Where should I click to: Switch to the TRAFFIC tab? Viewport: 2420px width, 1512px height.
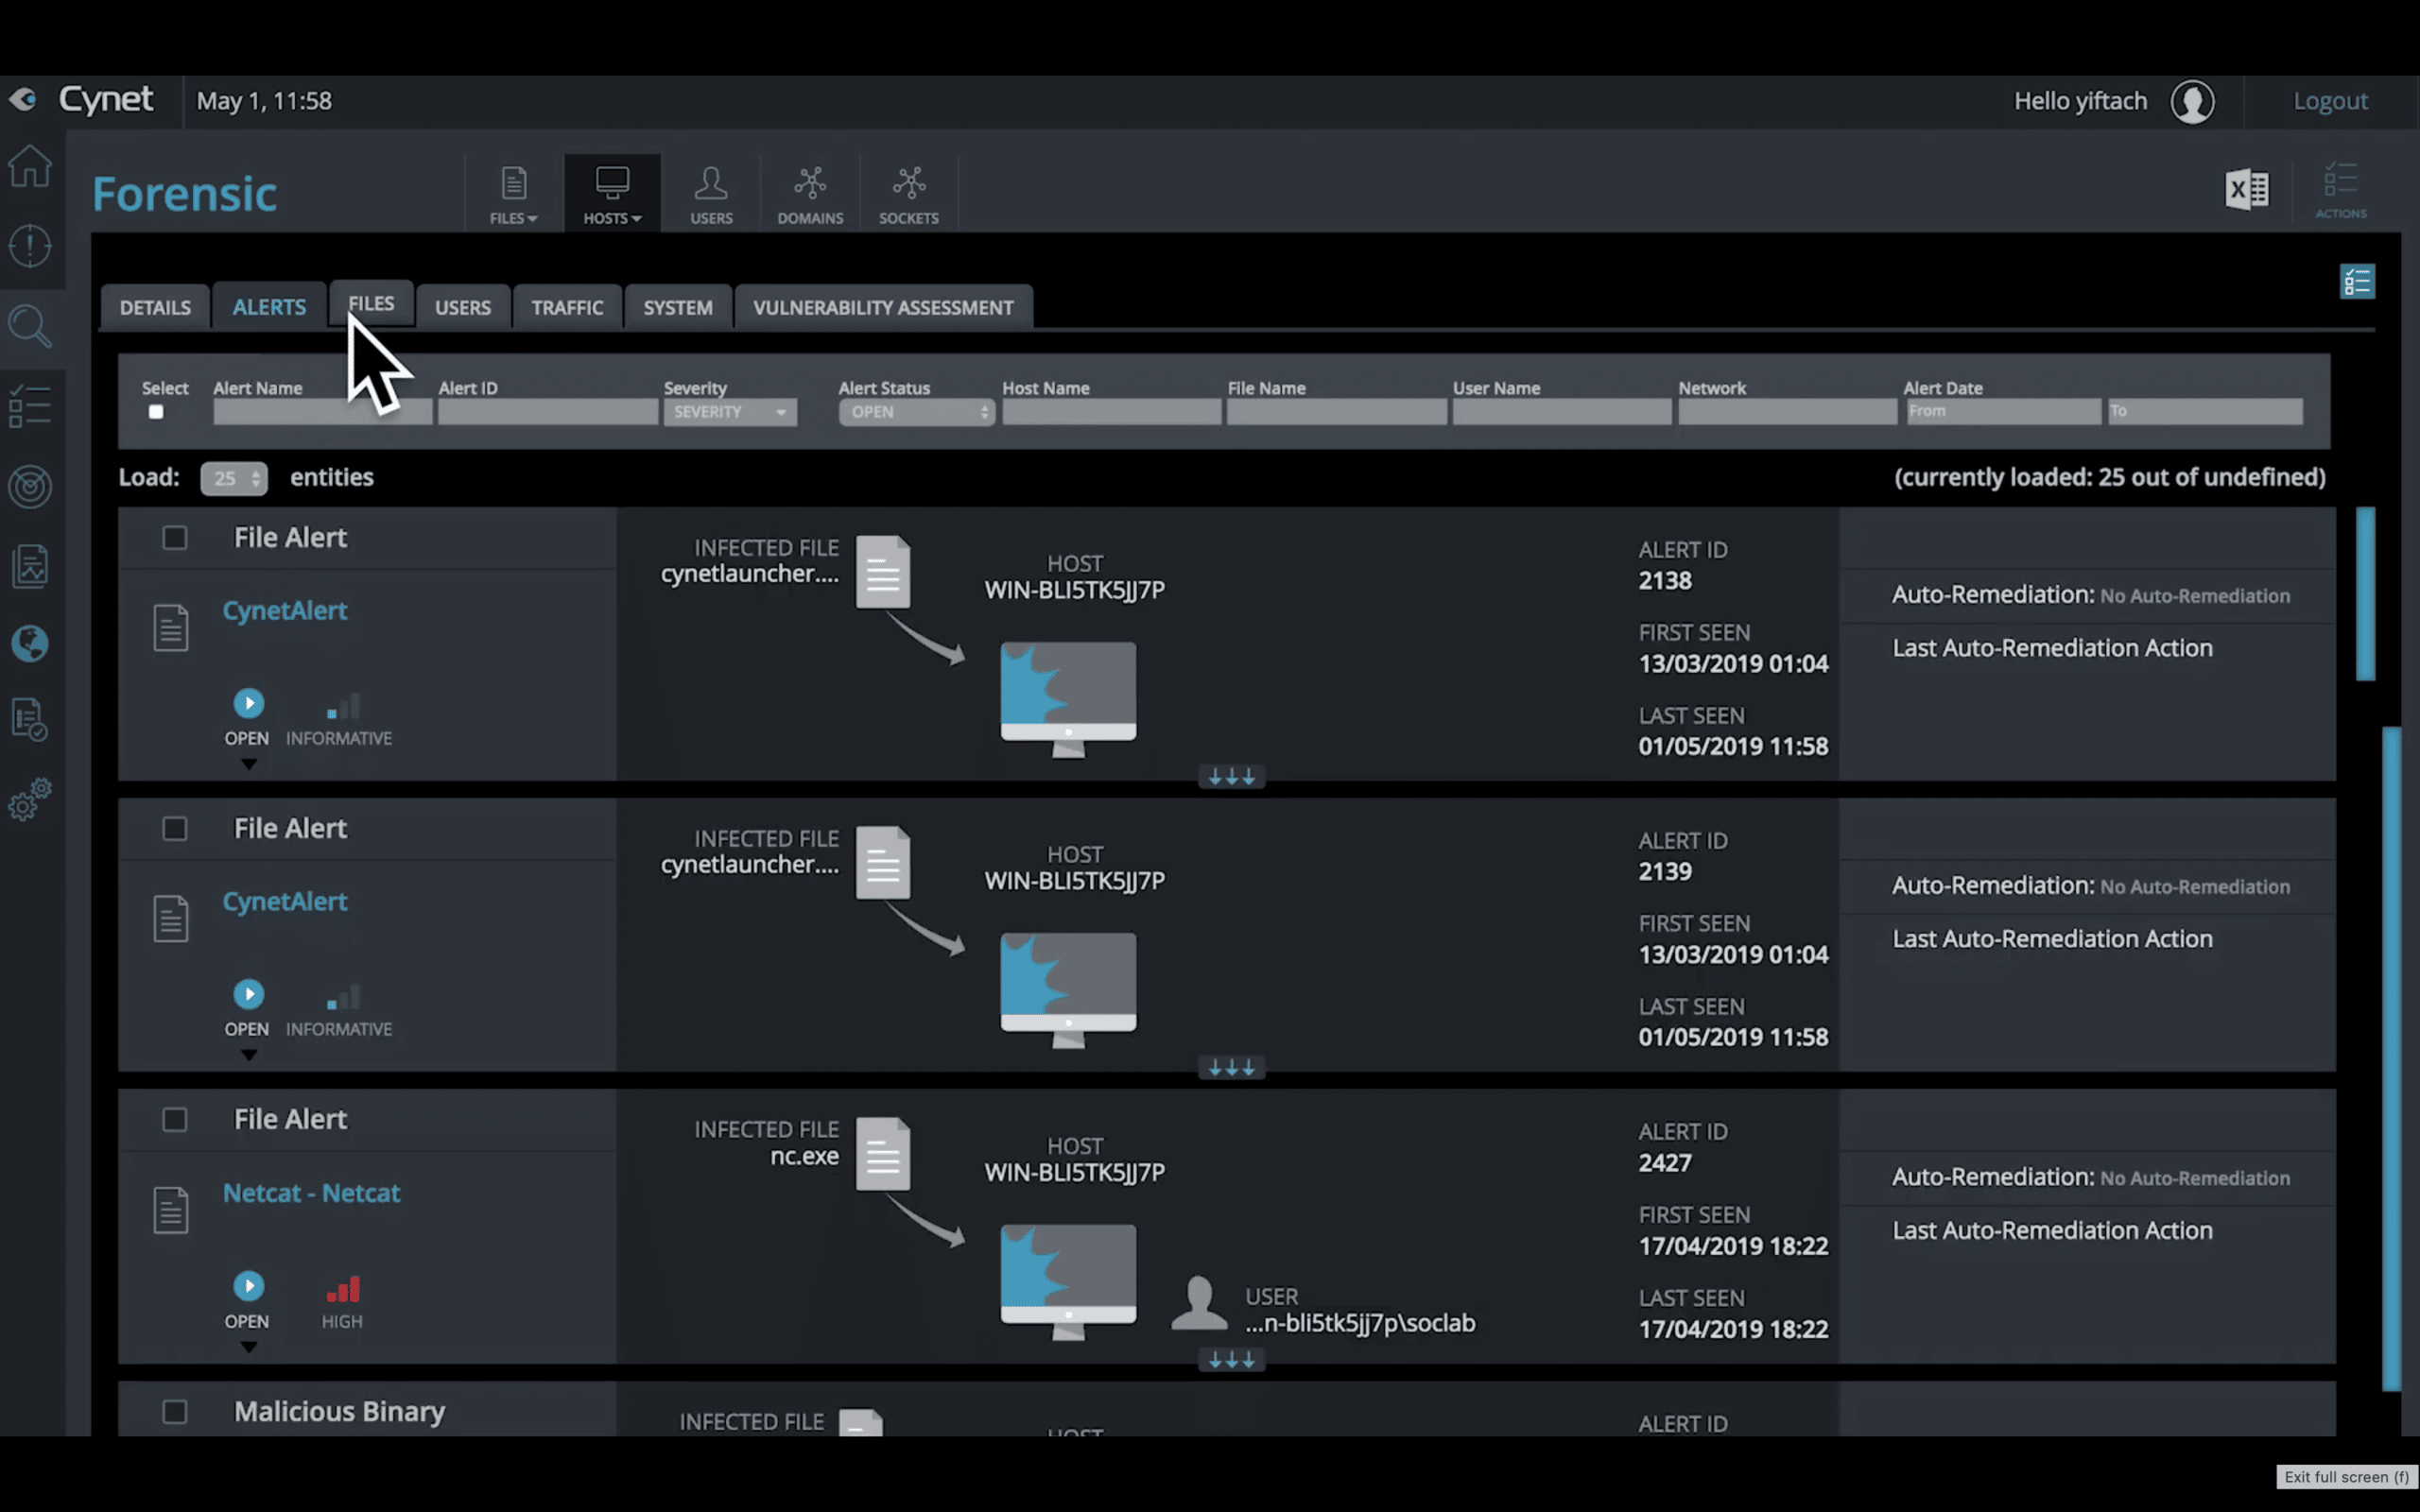coord(568,305)
